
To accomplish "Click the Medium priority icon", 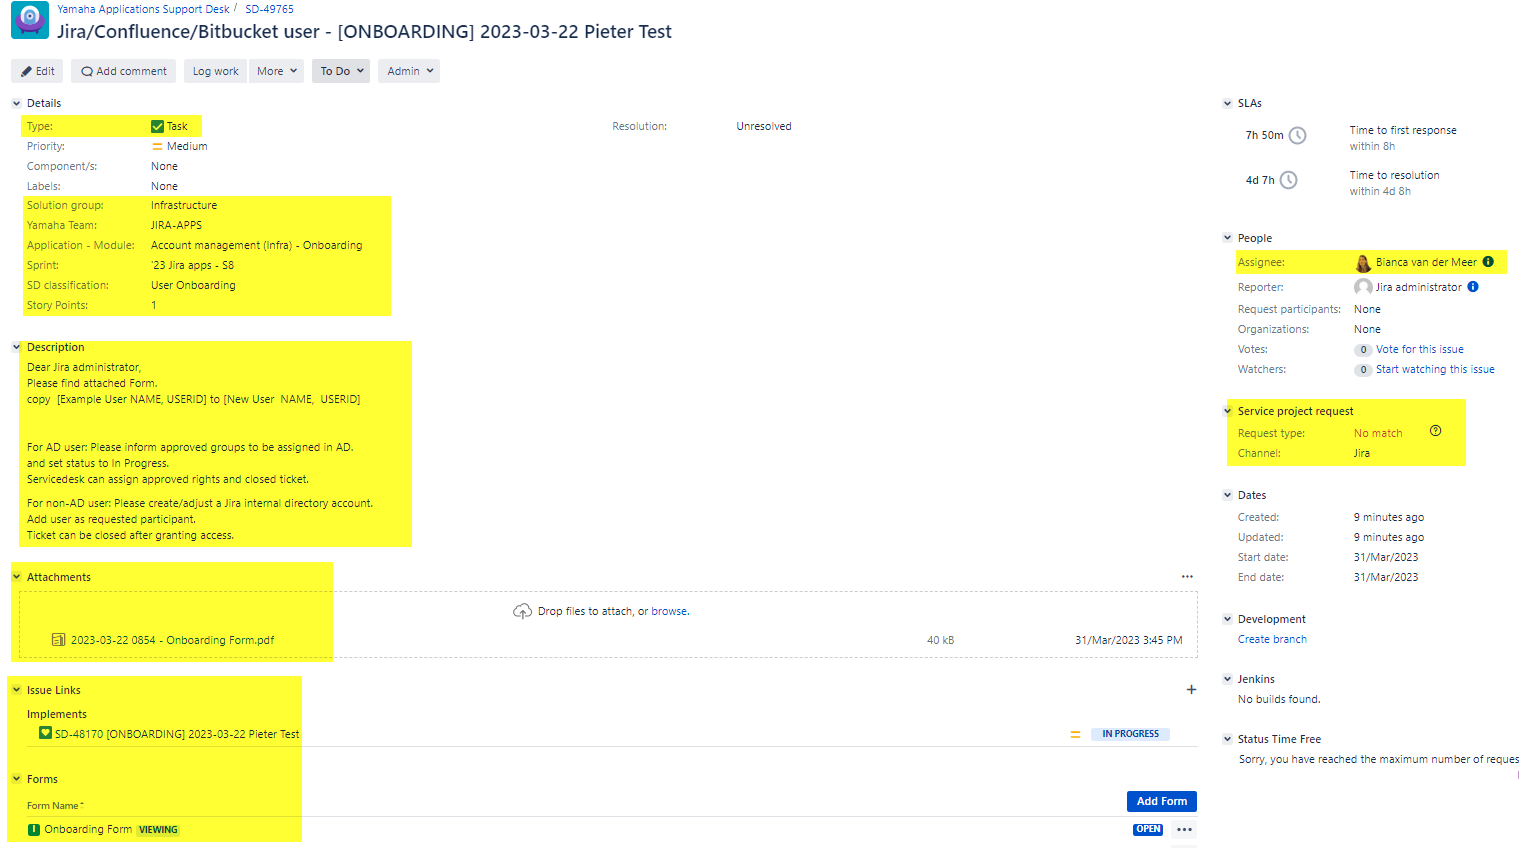I will [x=157, y=146].
